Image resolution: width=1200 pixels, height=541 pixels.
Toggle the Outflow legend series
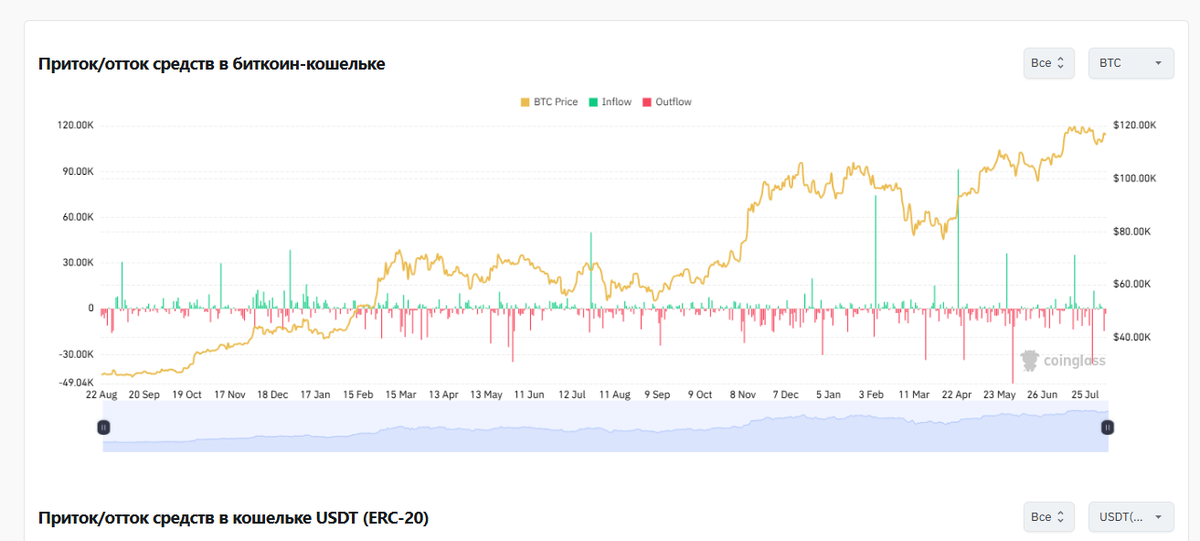[667, 102]
